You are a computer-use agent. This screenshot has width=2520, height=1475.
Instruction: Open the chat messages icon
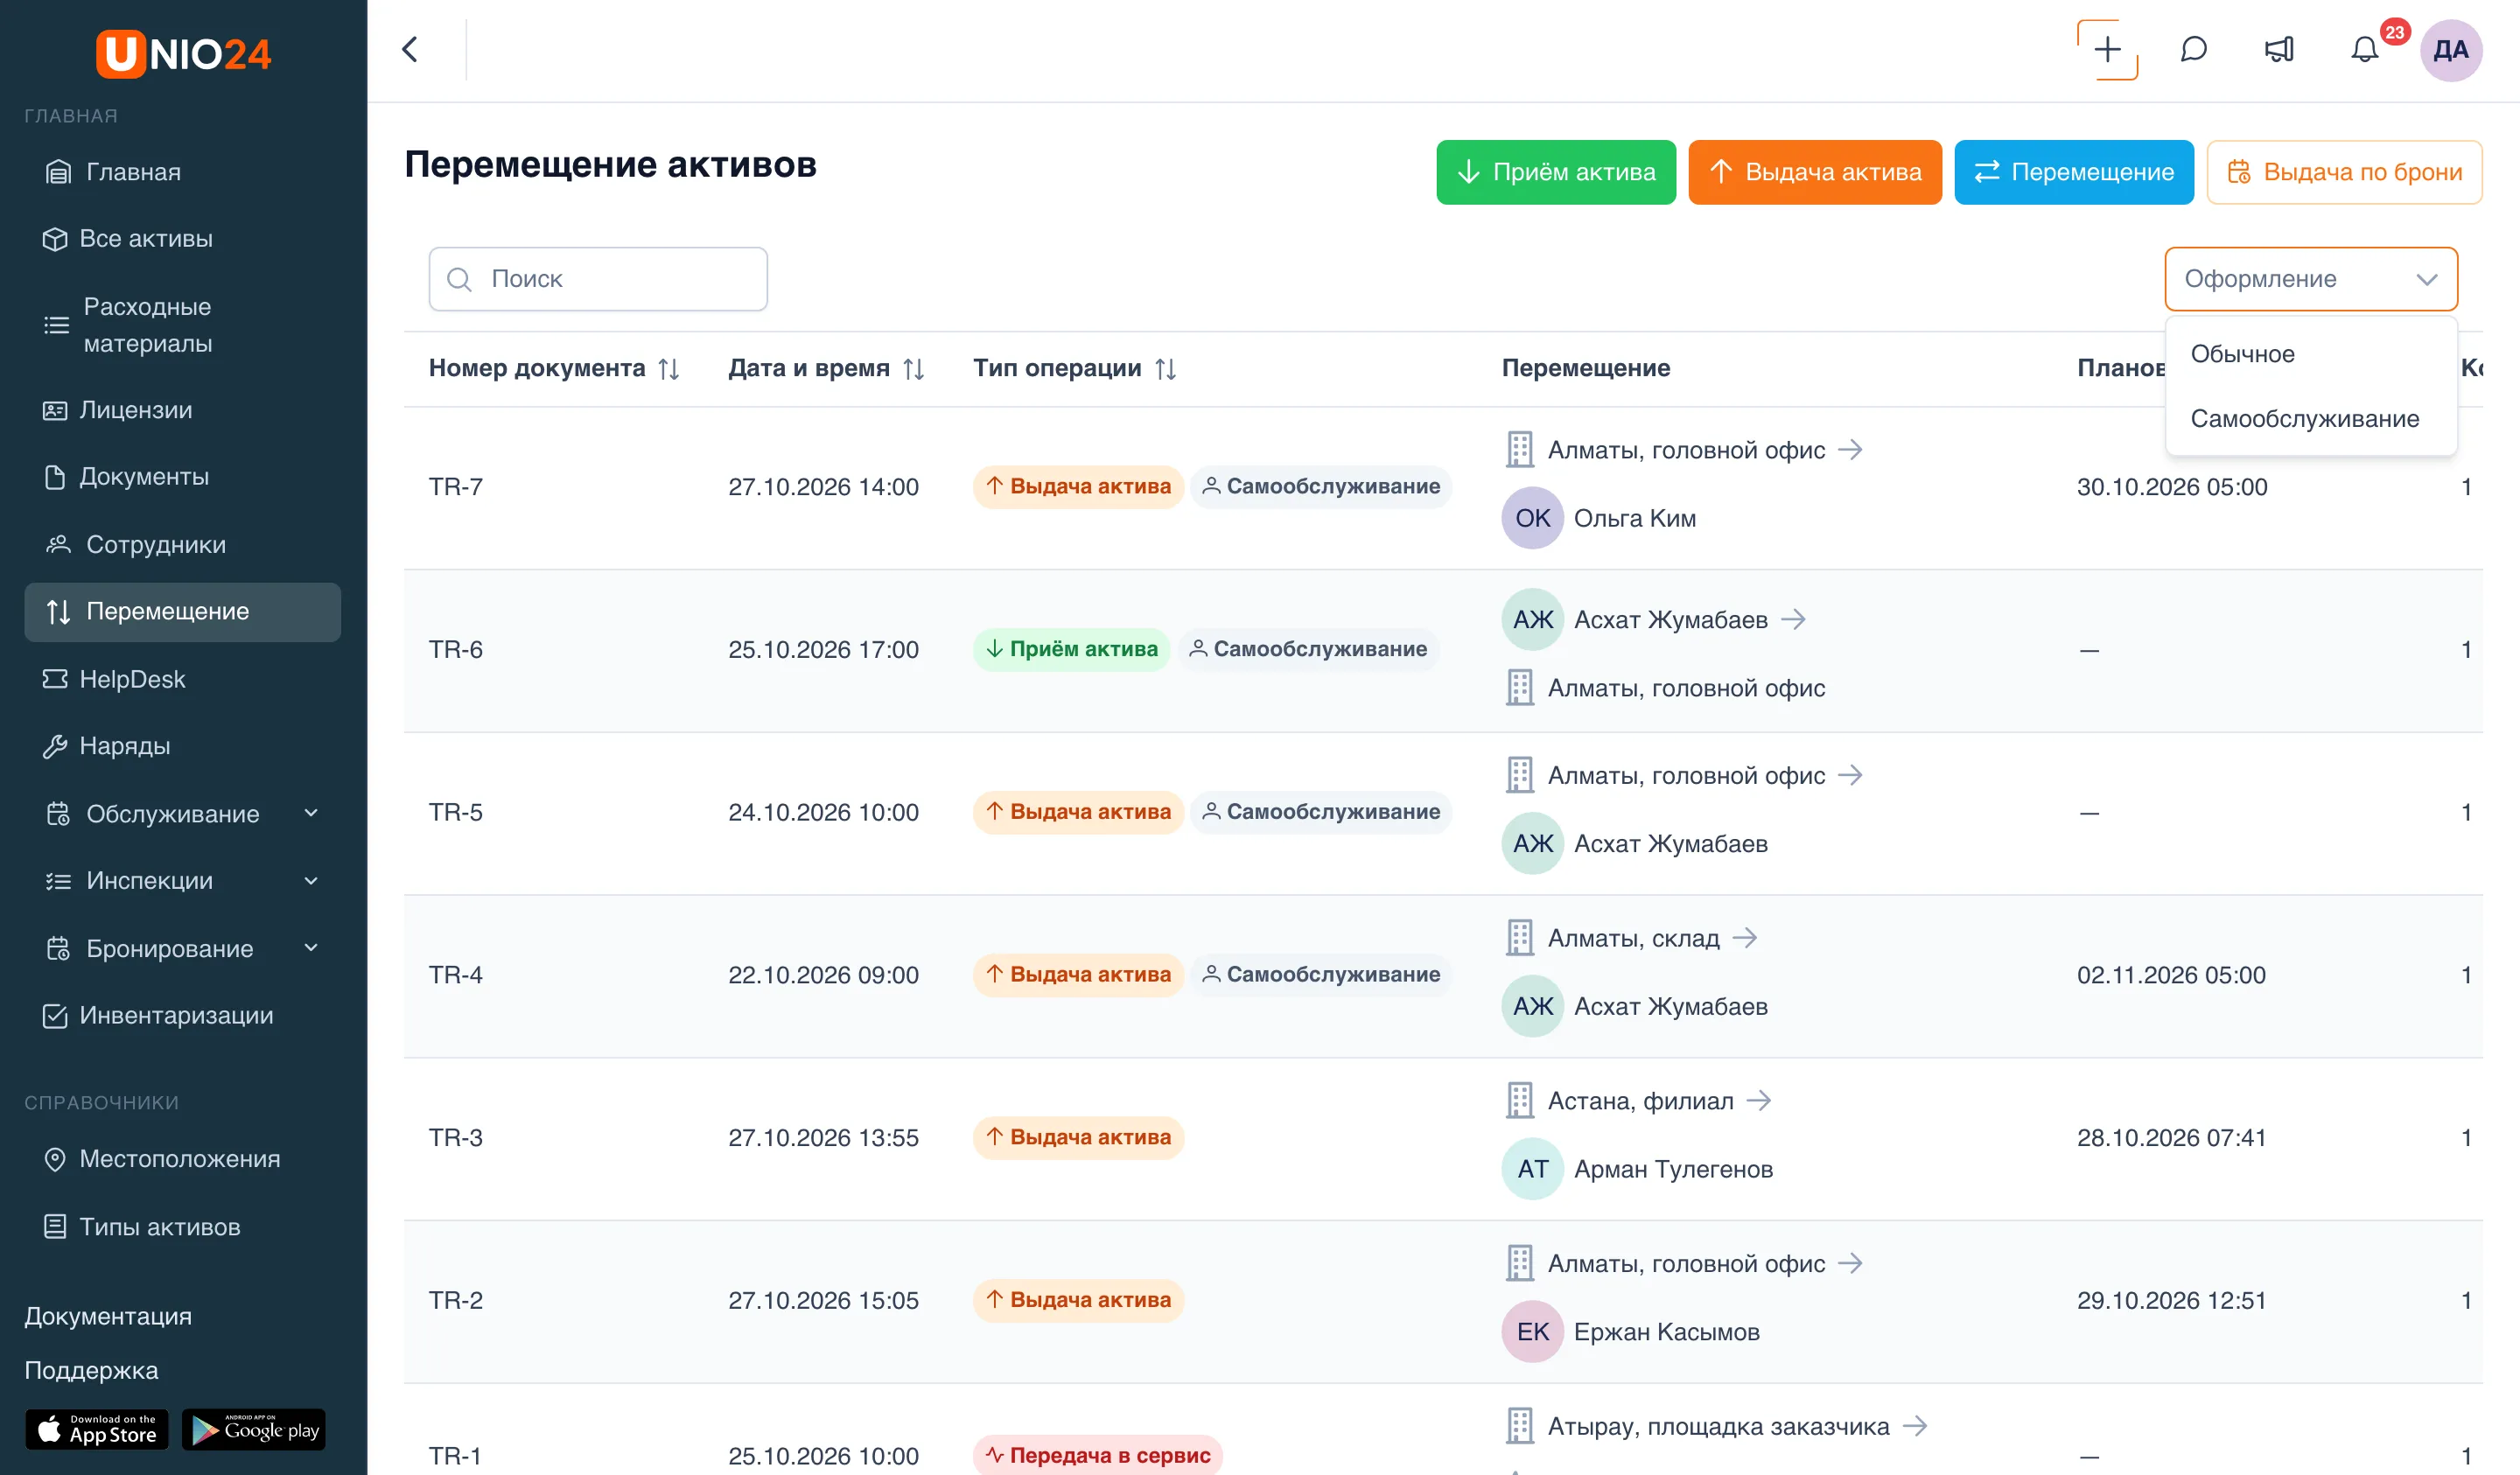coord(2193,50)
